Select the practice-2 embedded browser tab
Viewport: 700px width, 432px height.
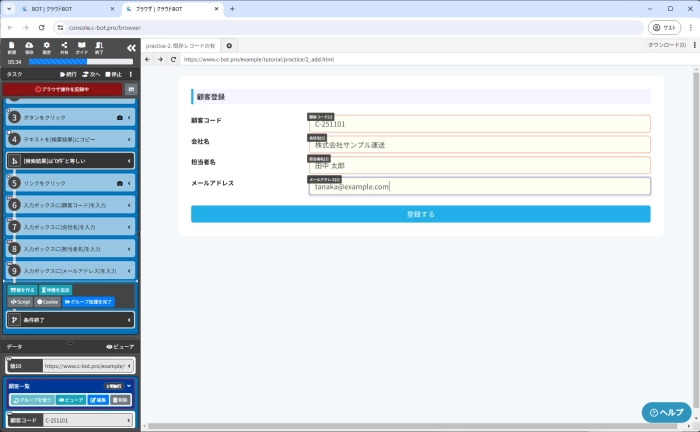tap(181, 45)
